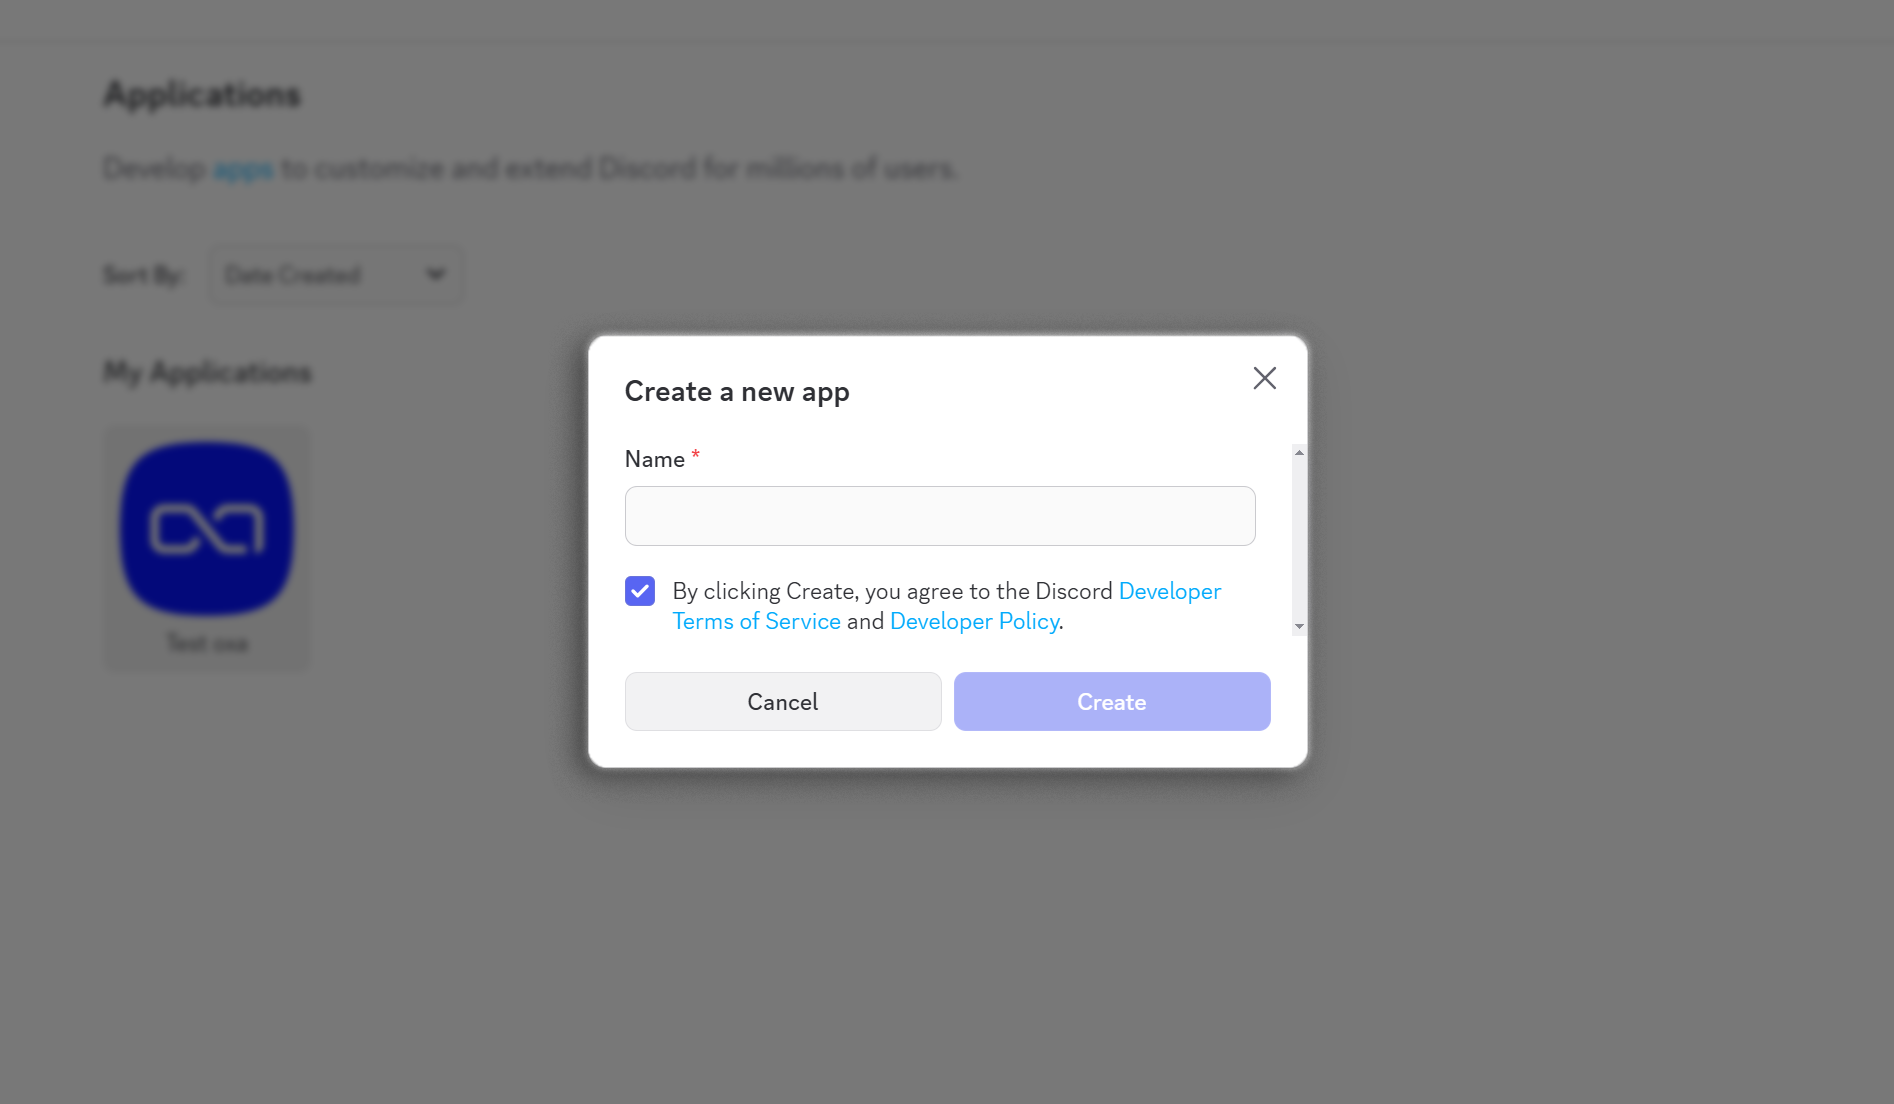Image resolution: width=1894 pixels, height=1104 pixels.
Task: Click the Sort By dropdown arrow
Action: click(436, 275)
